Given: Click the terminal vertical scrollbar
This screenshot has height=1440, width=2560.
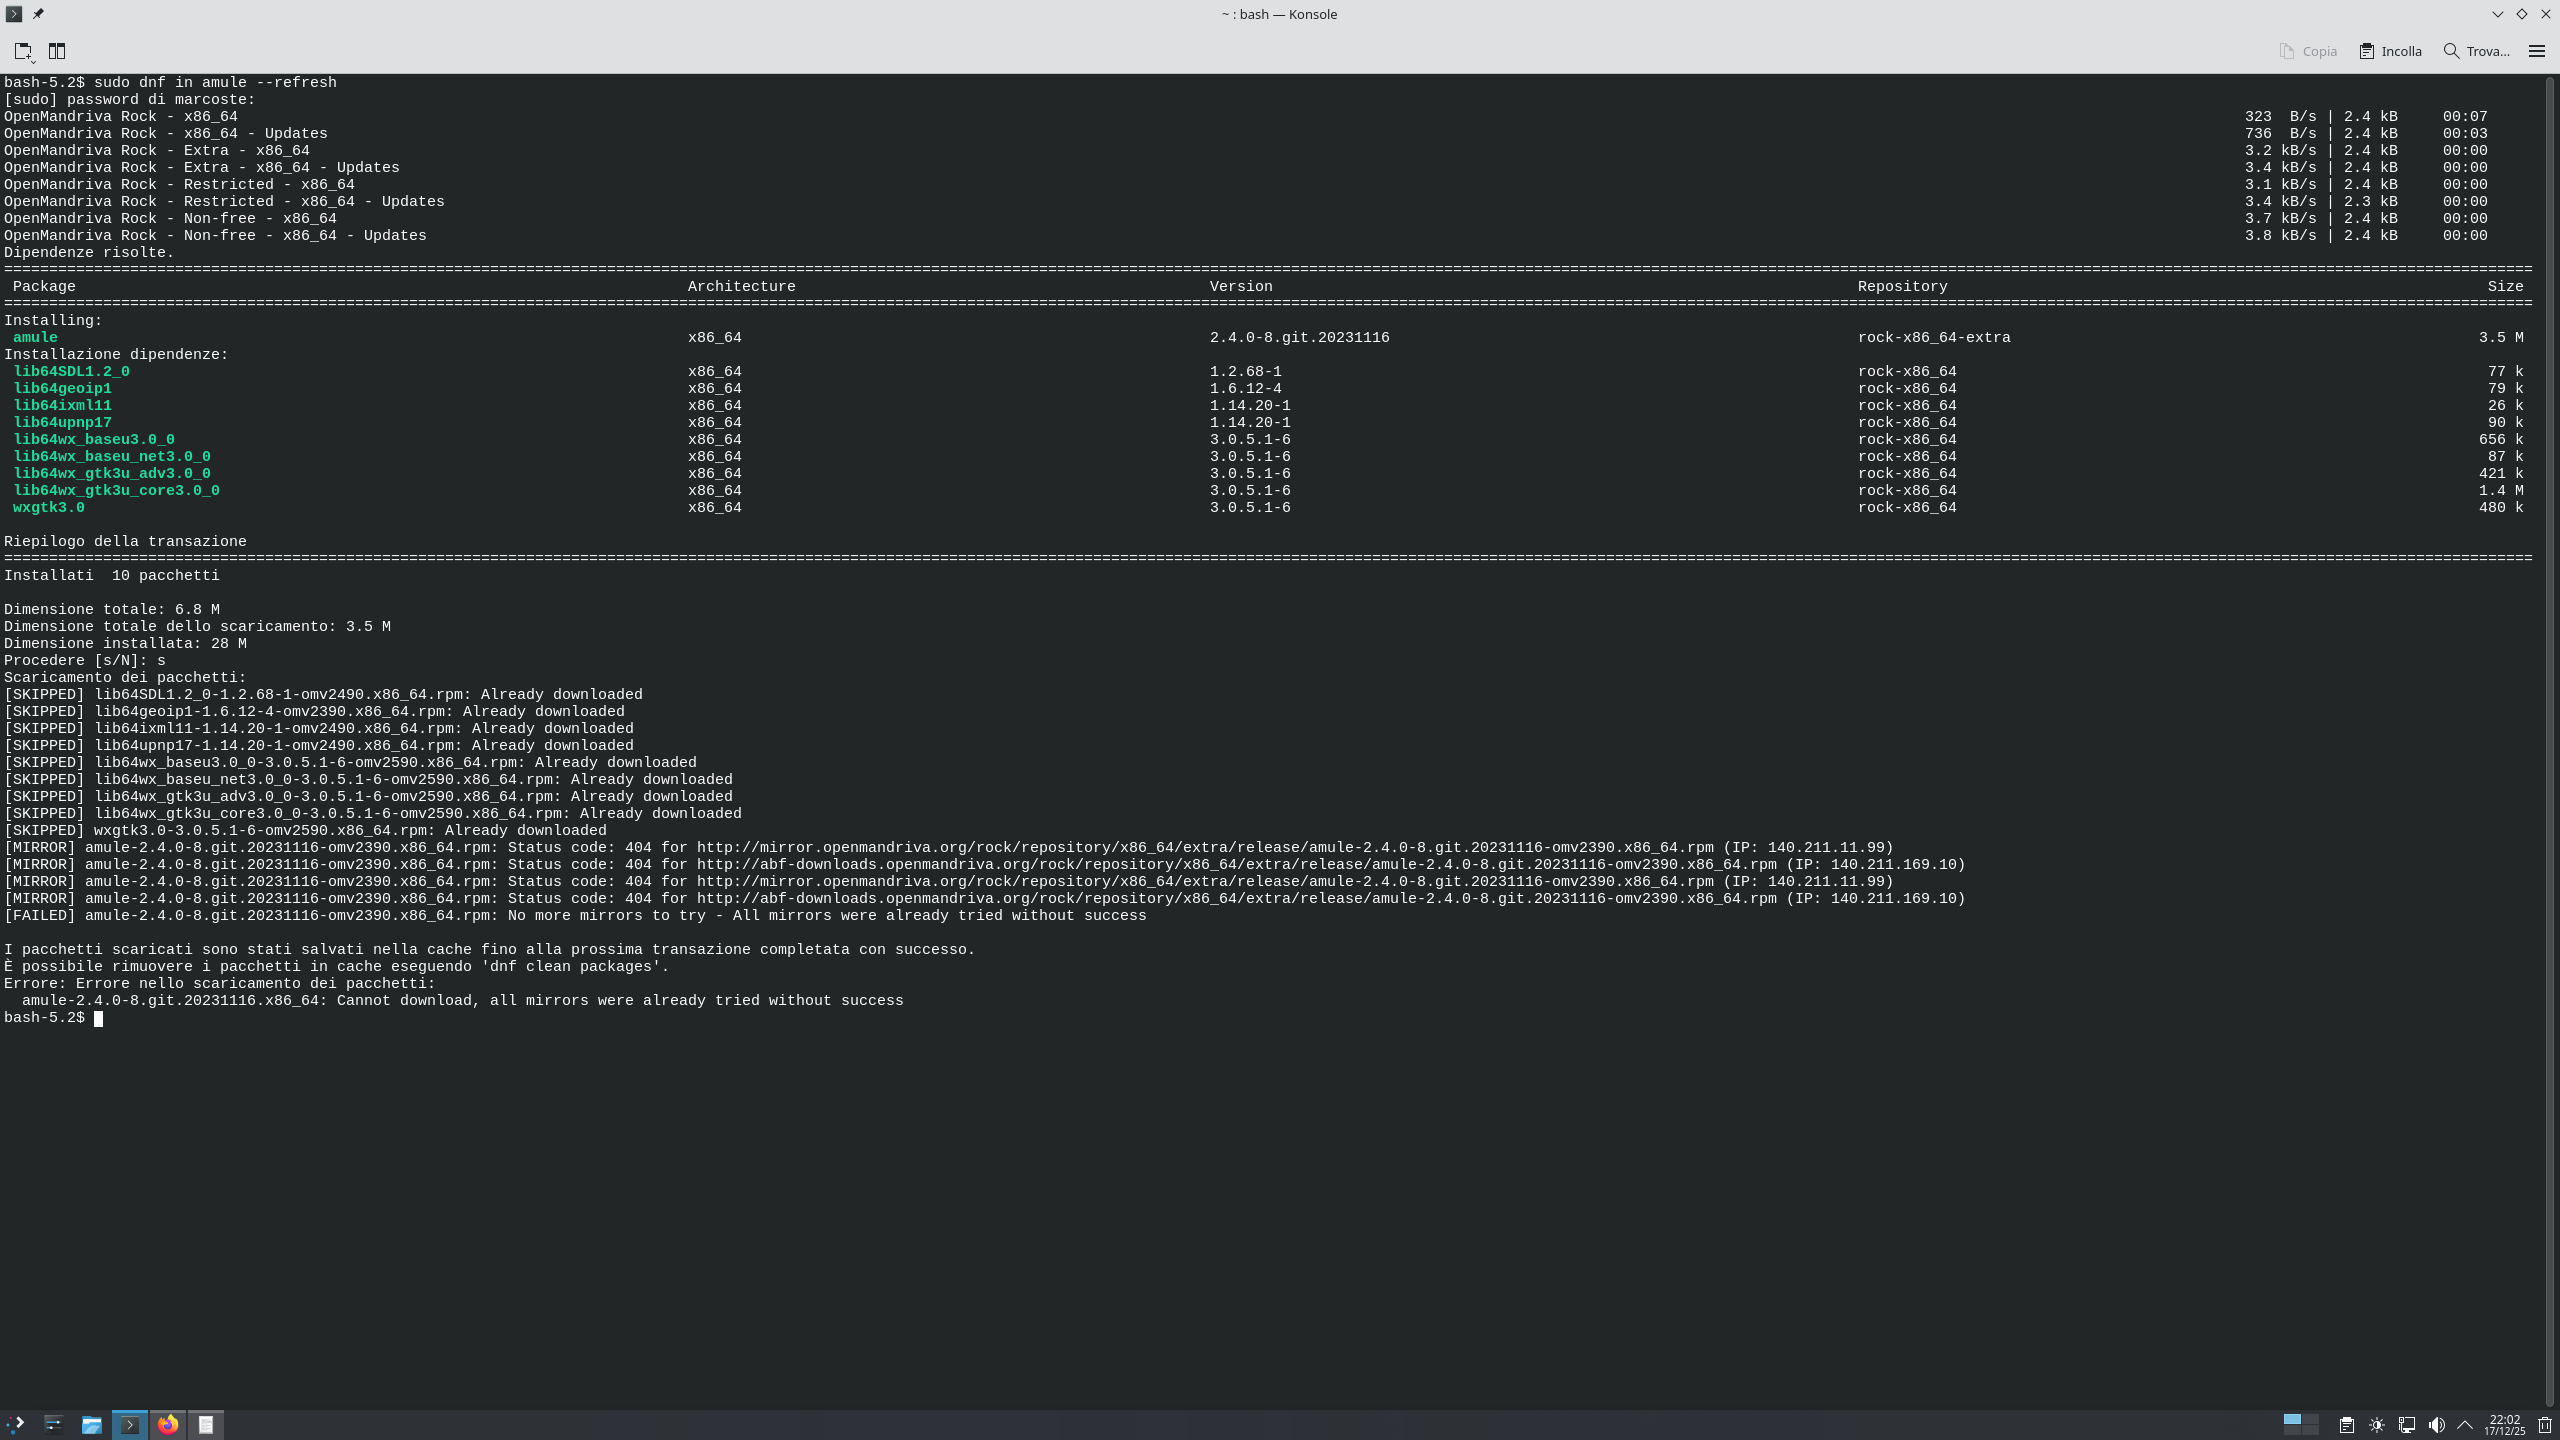Looking at the screenshot, I should click(2550, 740).
